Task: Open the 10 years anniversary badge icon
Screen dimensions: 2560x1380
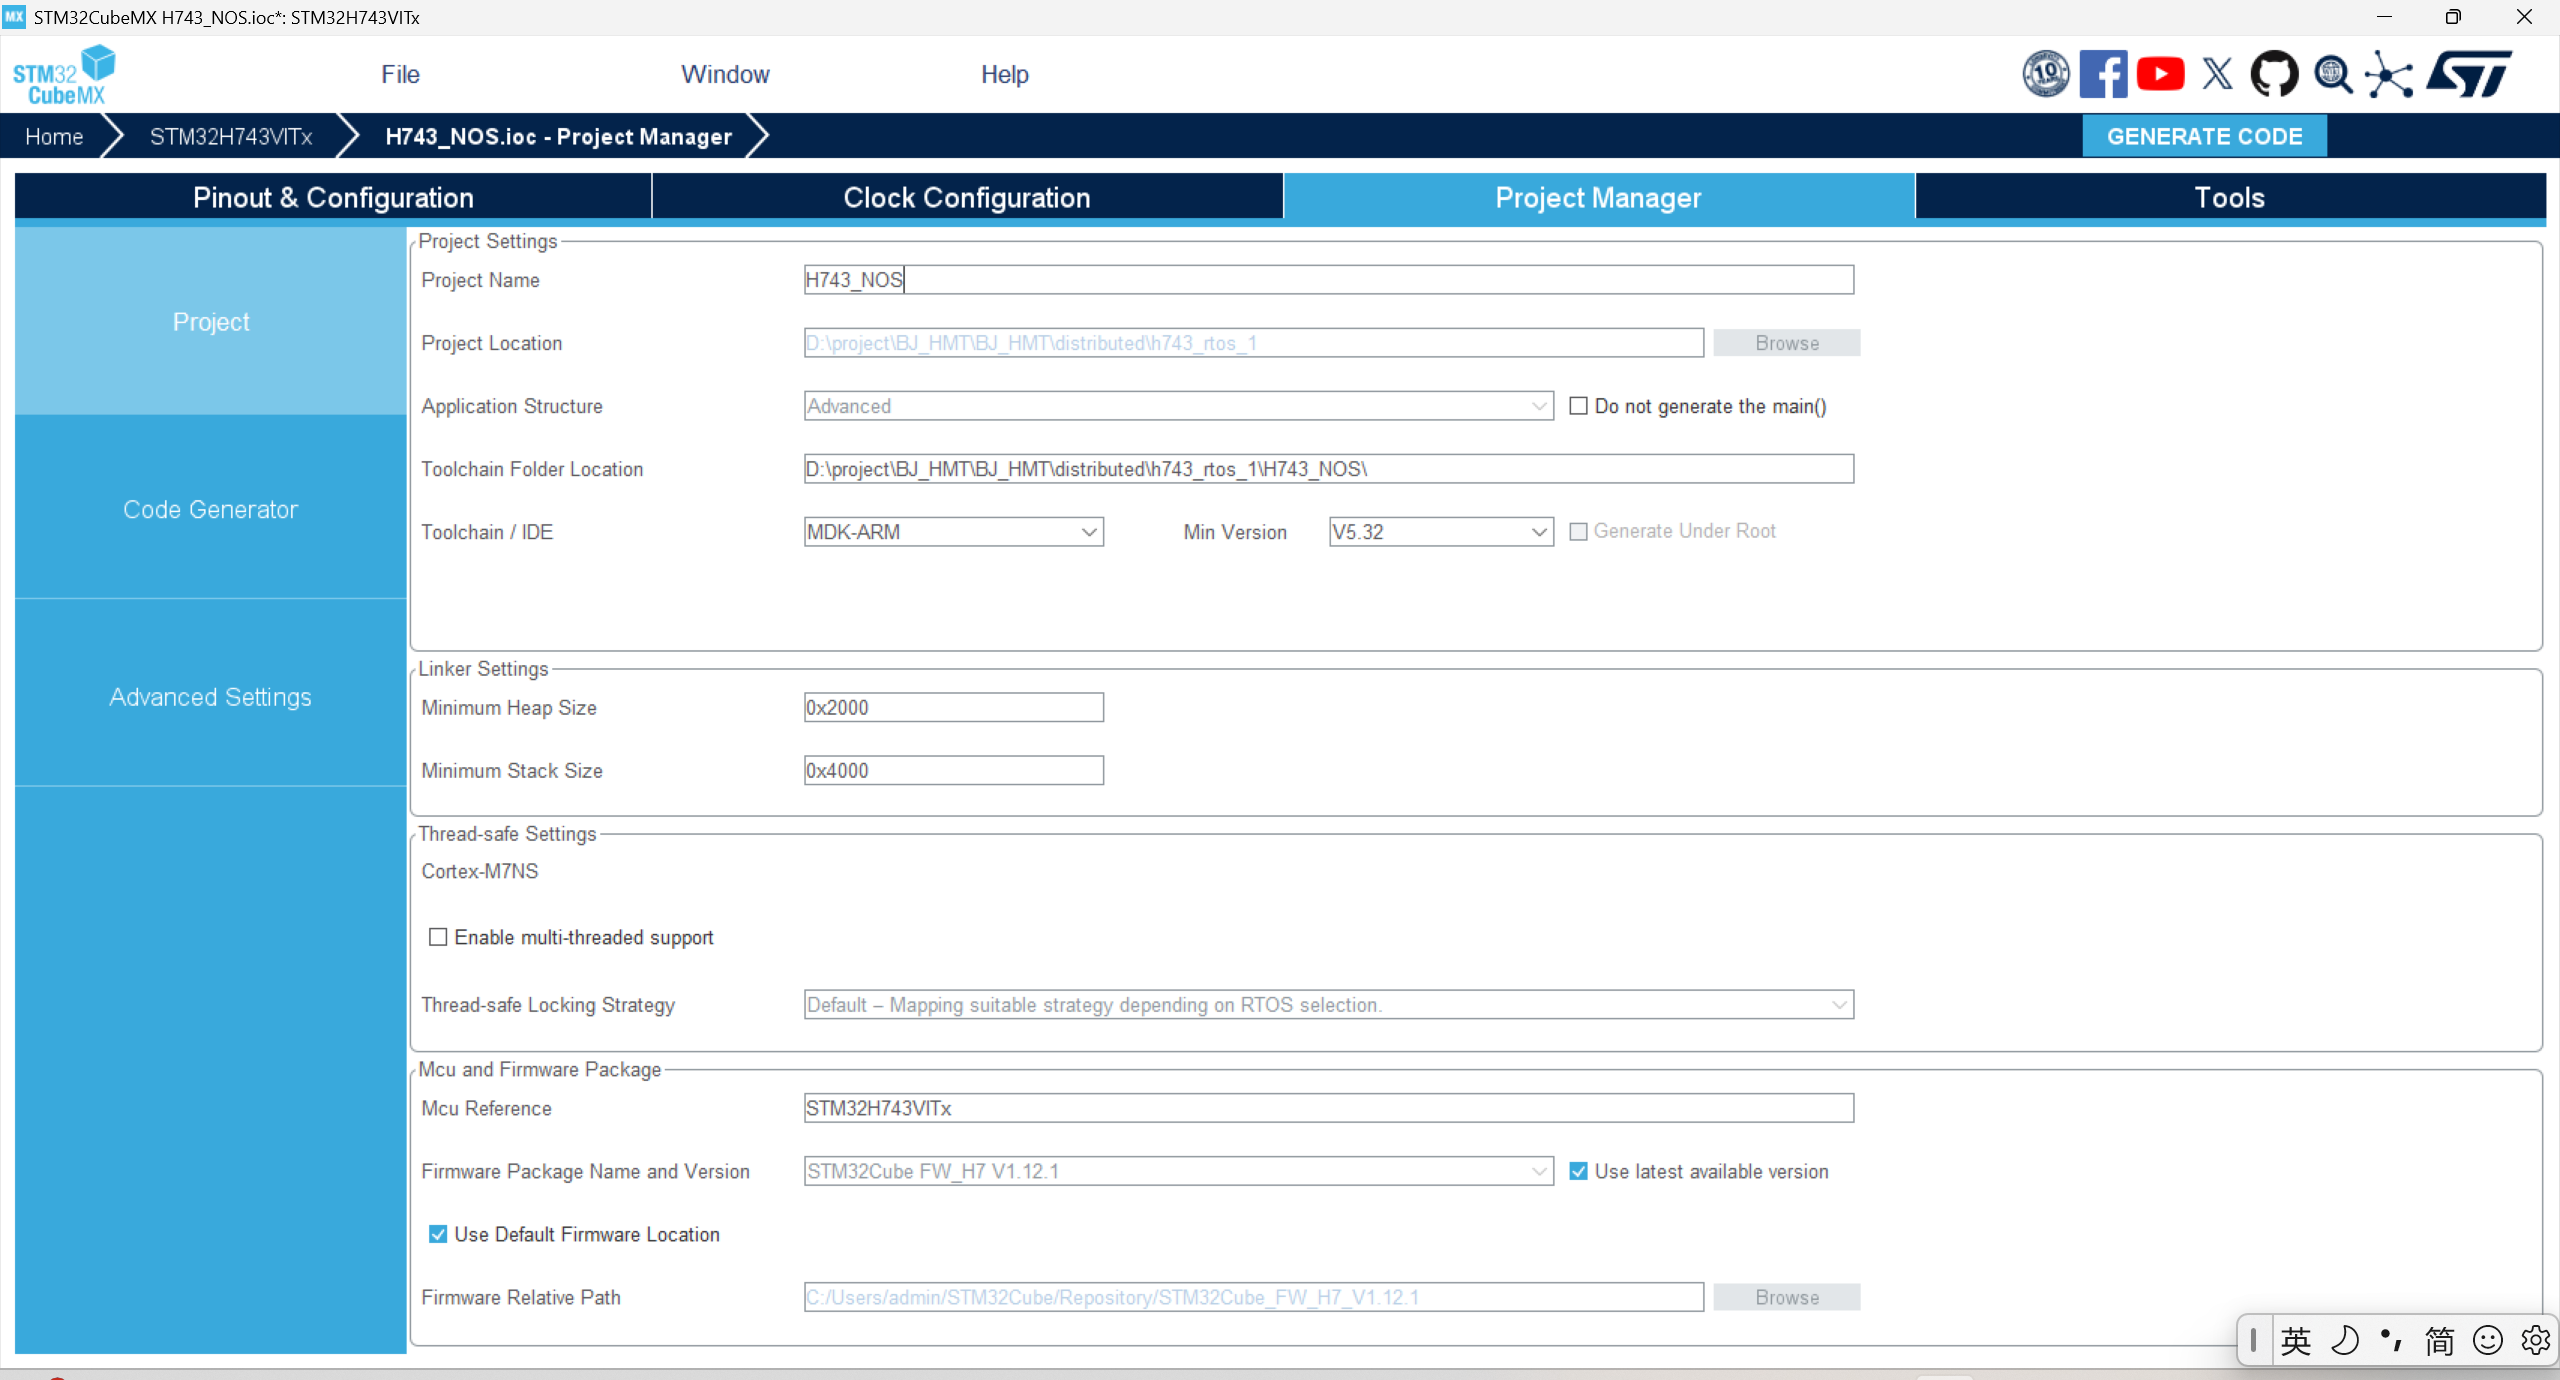Action: (2046, 74)
